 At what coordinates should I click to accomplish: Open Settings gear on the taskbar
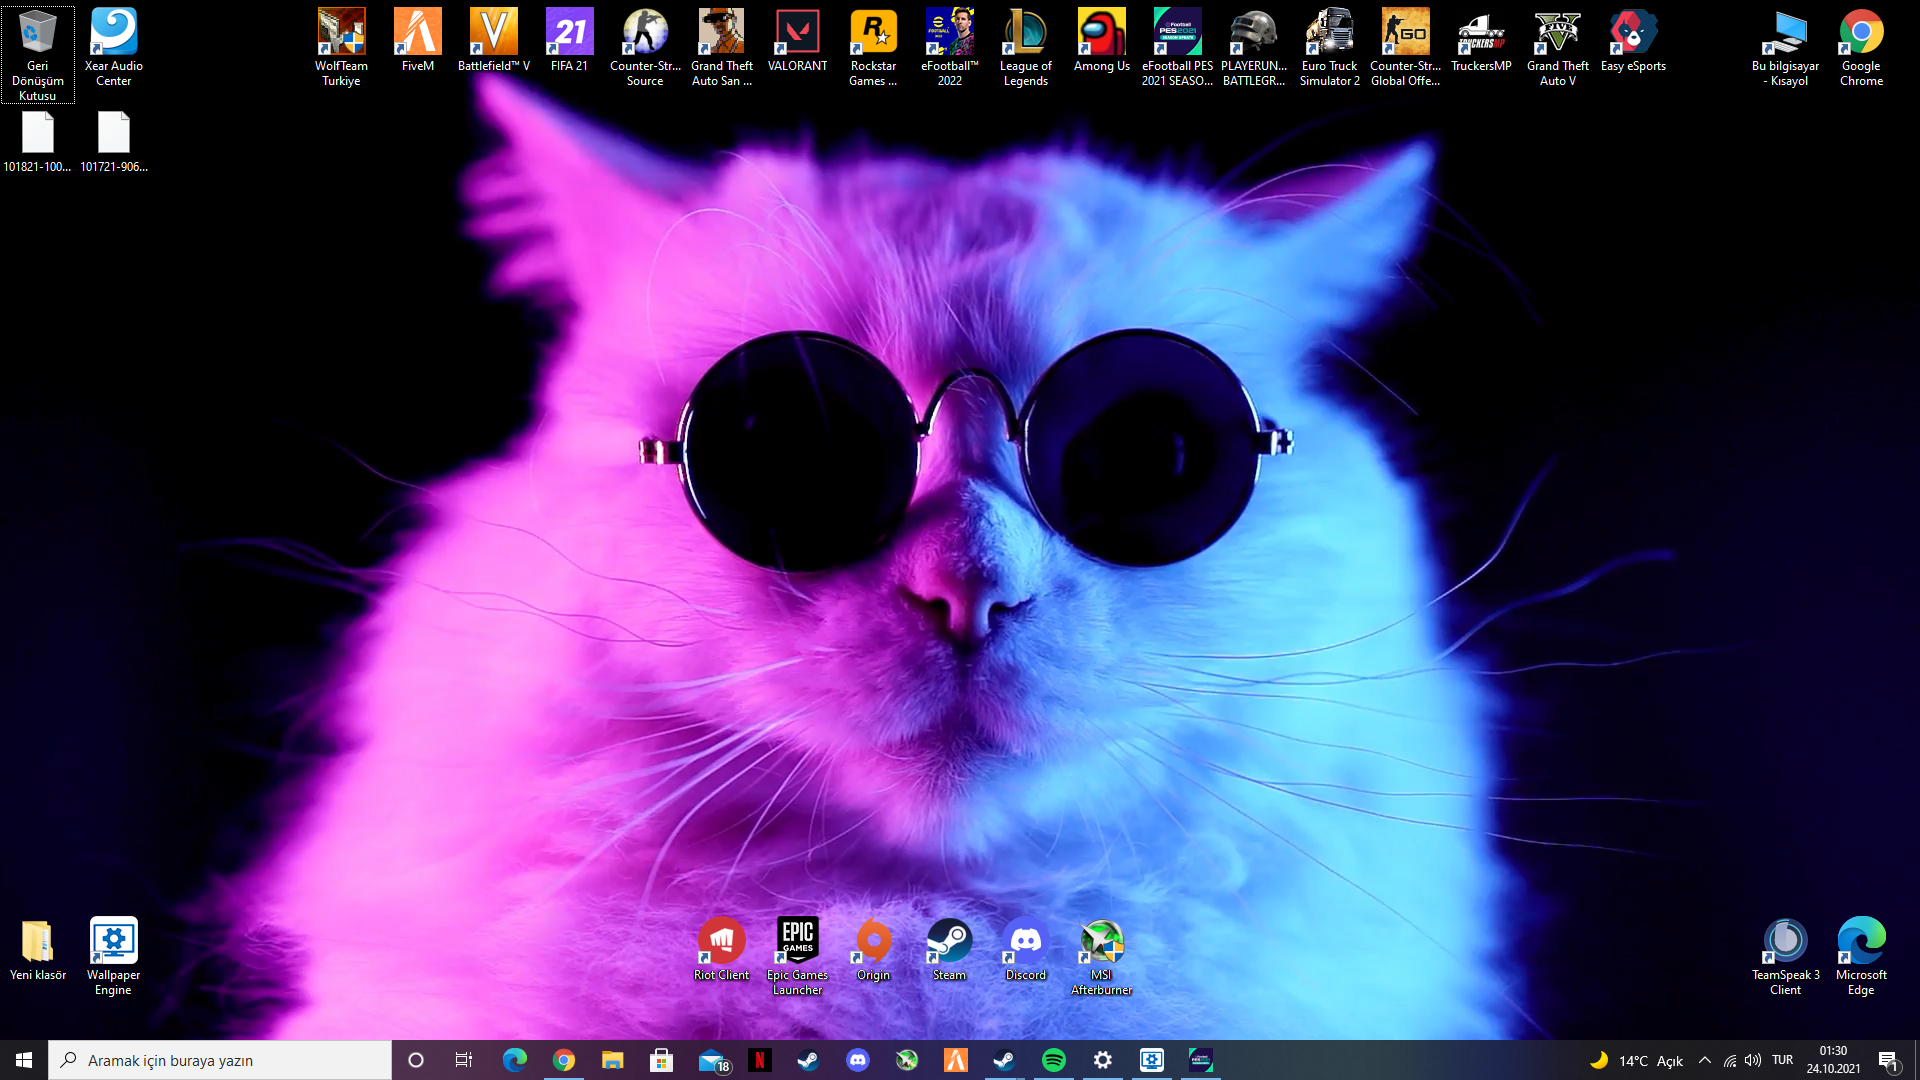tap(1103, 1060)
